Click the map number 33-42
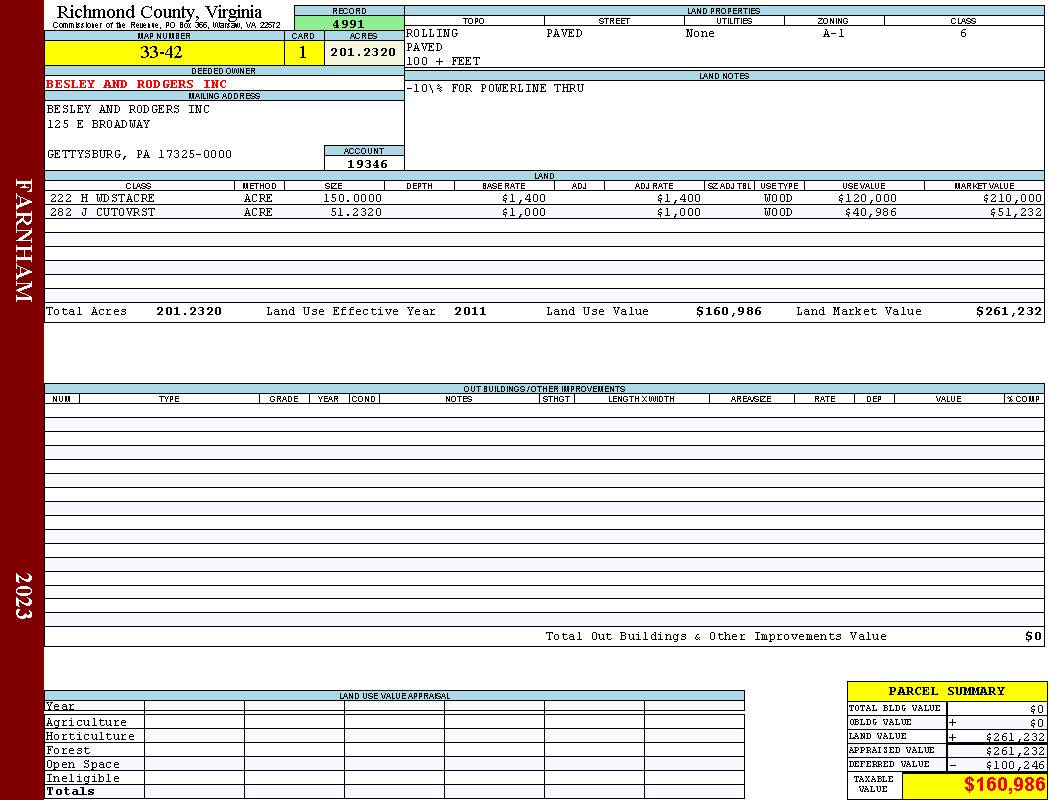This screenshot has height=800, width=1050. point(161,53)
